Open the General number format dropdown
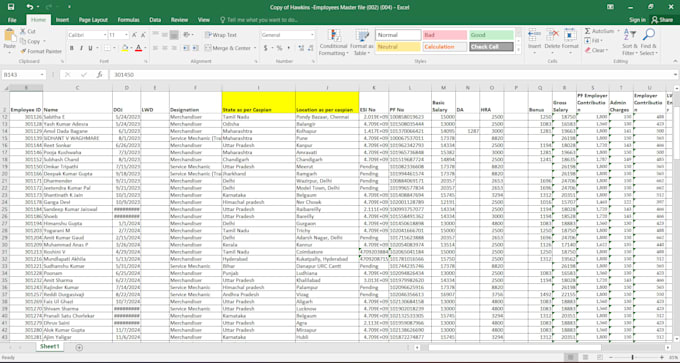Screen dimensions: 680x363 click(312, 35)
